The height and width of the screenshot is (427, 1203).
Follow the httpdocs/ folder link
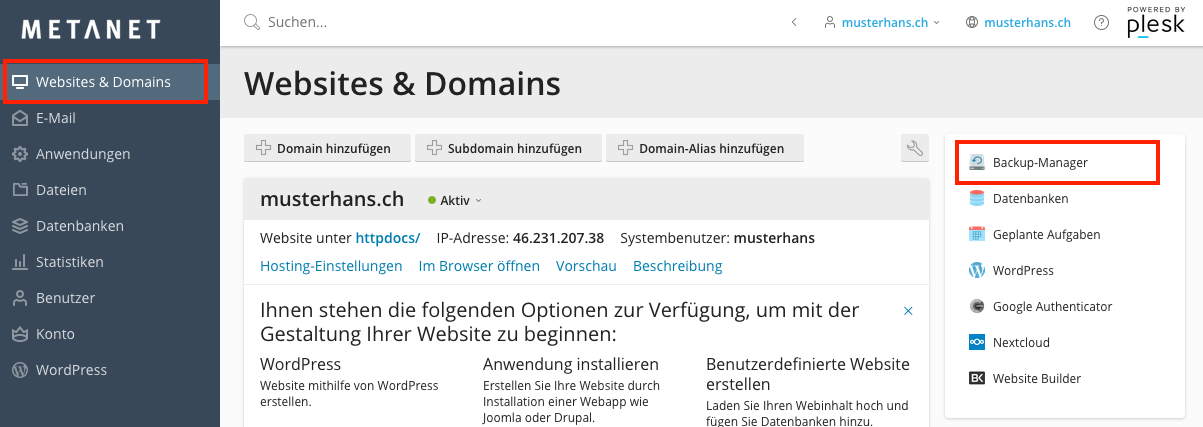(x=388, y=238)
